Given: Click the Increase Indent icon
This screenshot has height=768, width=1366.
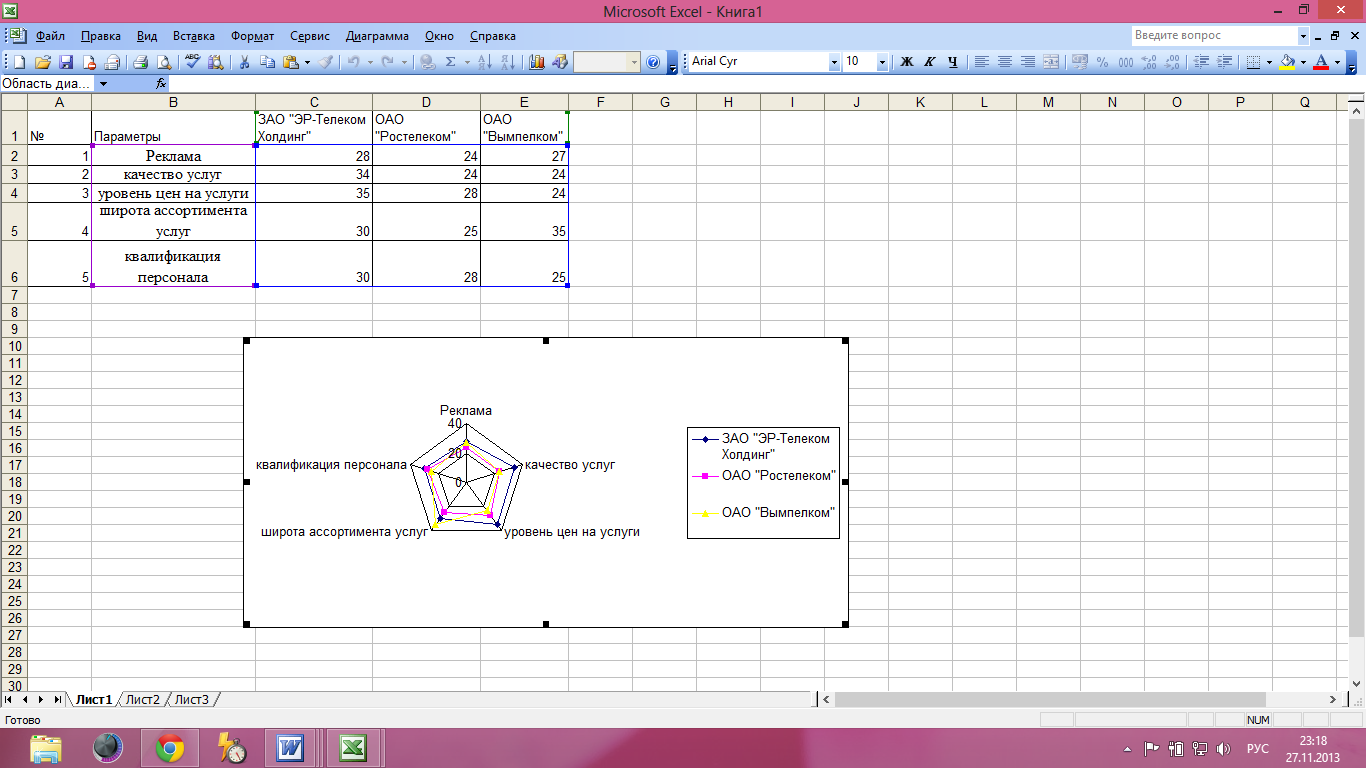Looking at the screenshot, I should (x=1223, y=62).
